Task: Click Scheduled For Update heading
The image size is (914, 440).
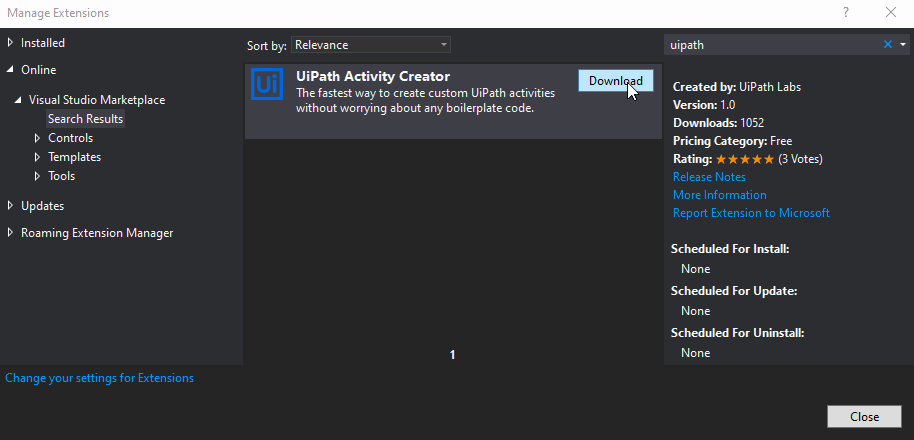Action: coord(734,291)
